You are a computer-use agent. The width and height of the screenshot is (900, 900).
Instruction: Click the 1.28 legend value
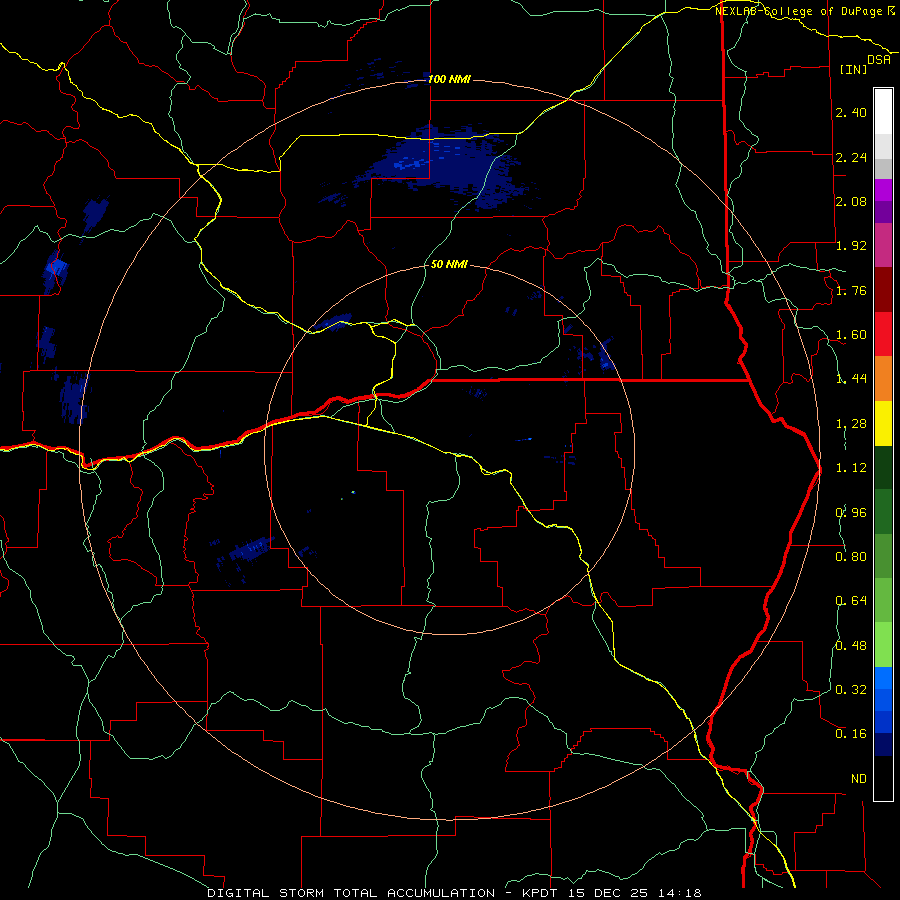(851, 424)
